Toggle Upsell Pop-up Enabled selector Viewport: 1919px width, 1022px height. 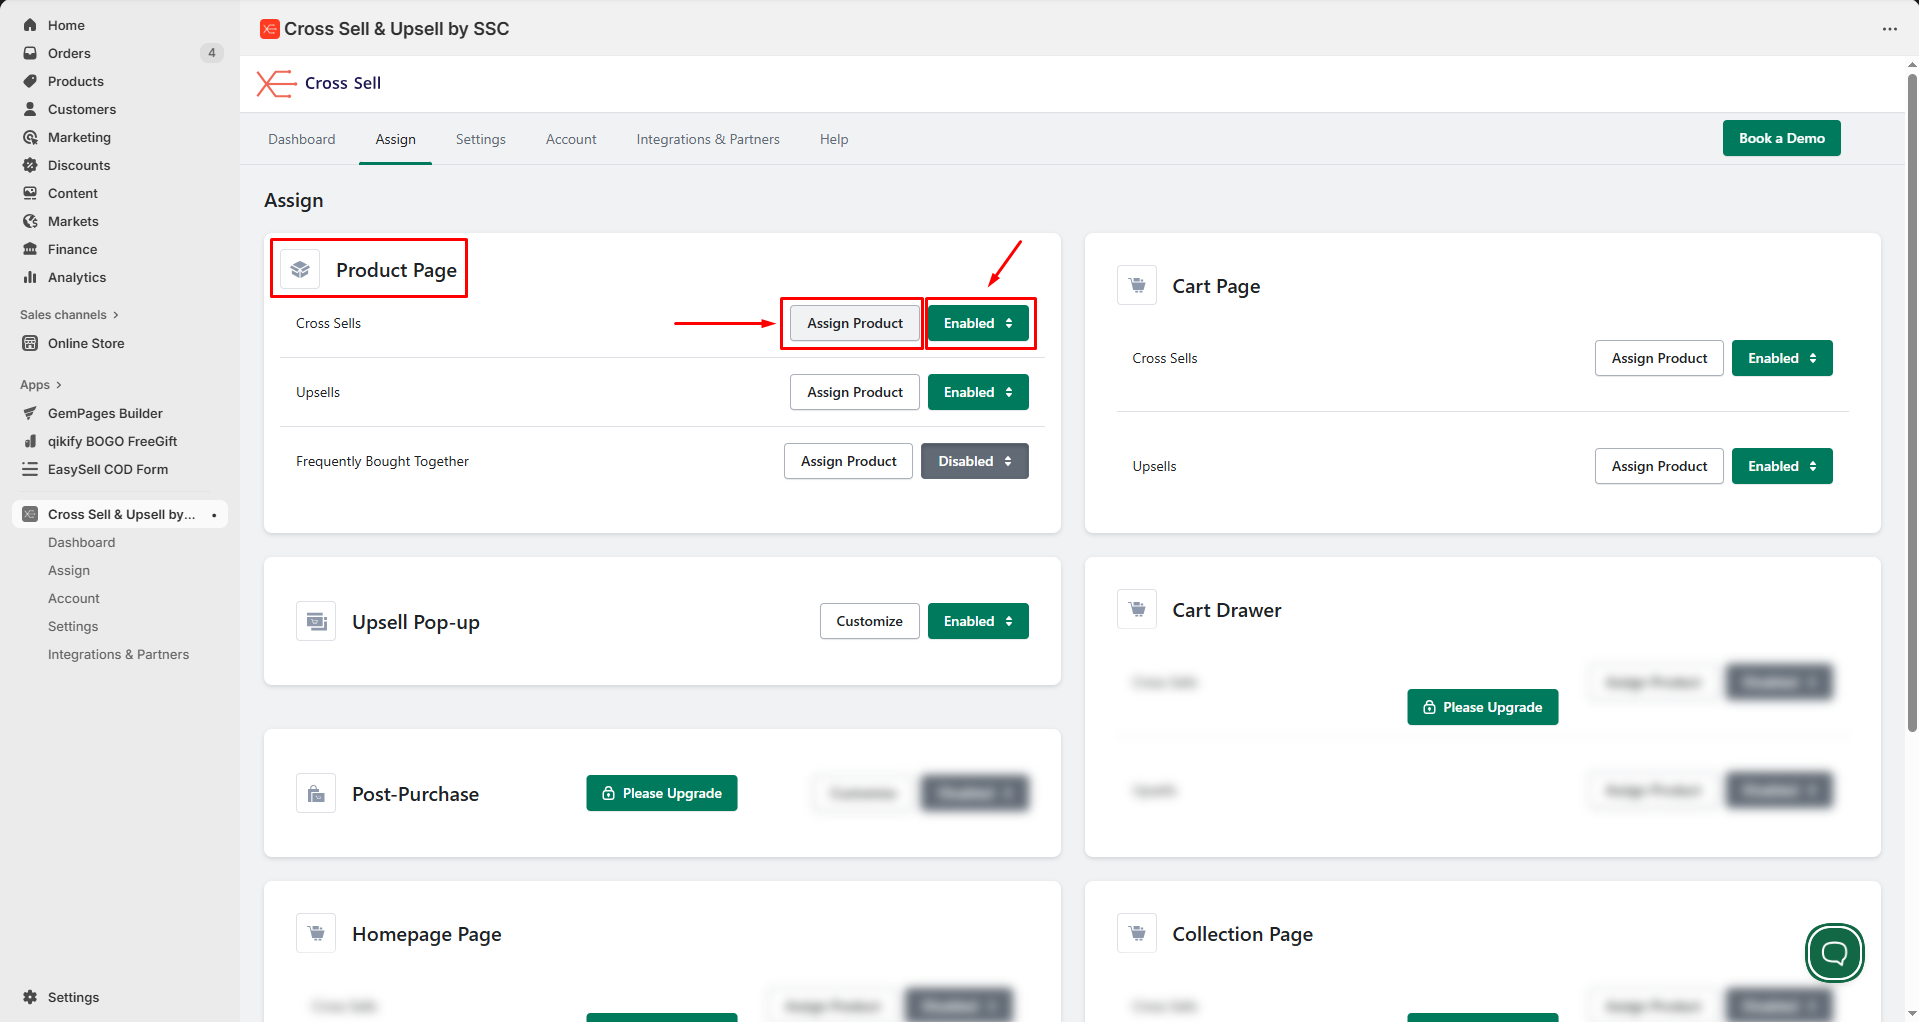[x=978, y=621]
